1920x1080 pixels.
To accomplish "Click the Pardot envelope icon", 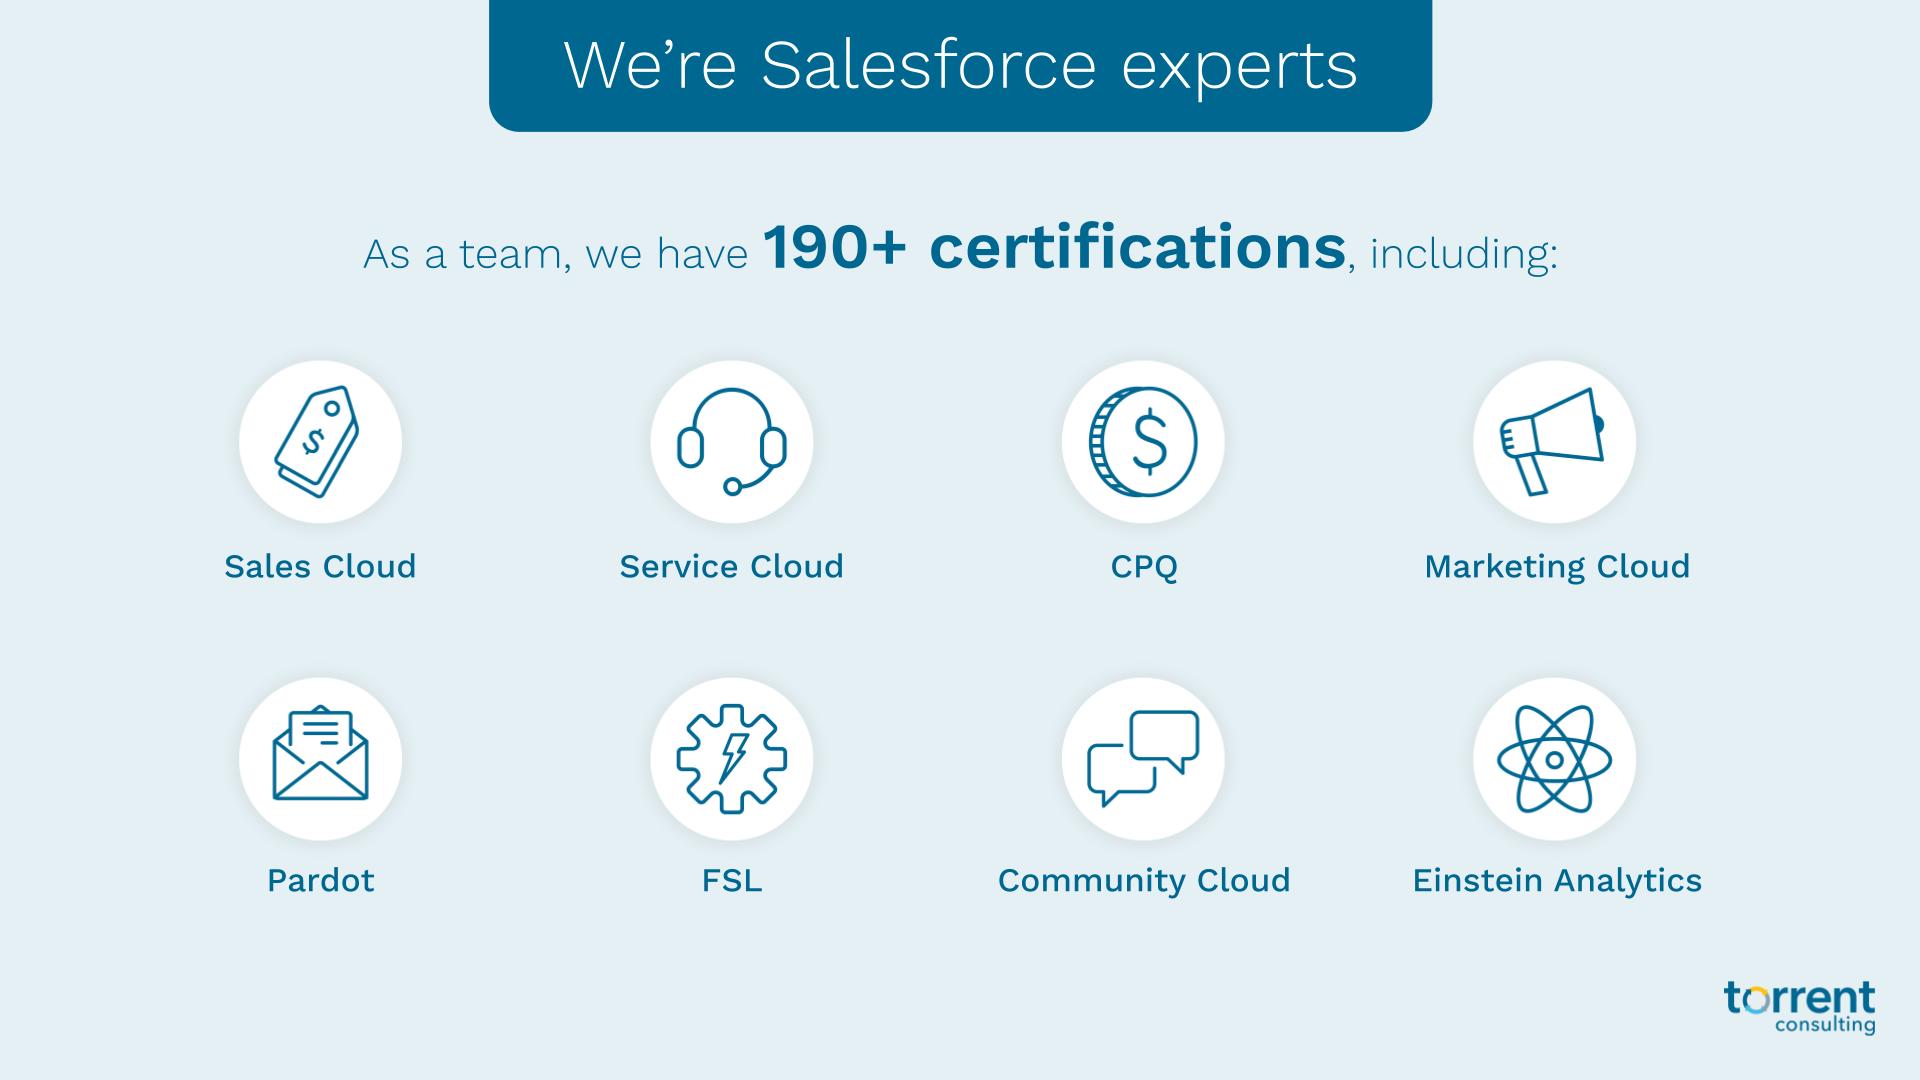I will coord(320,758).
